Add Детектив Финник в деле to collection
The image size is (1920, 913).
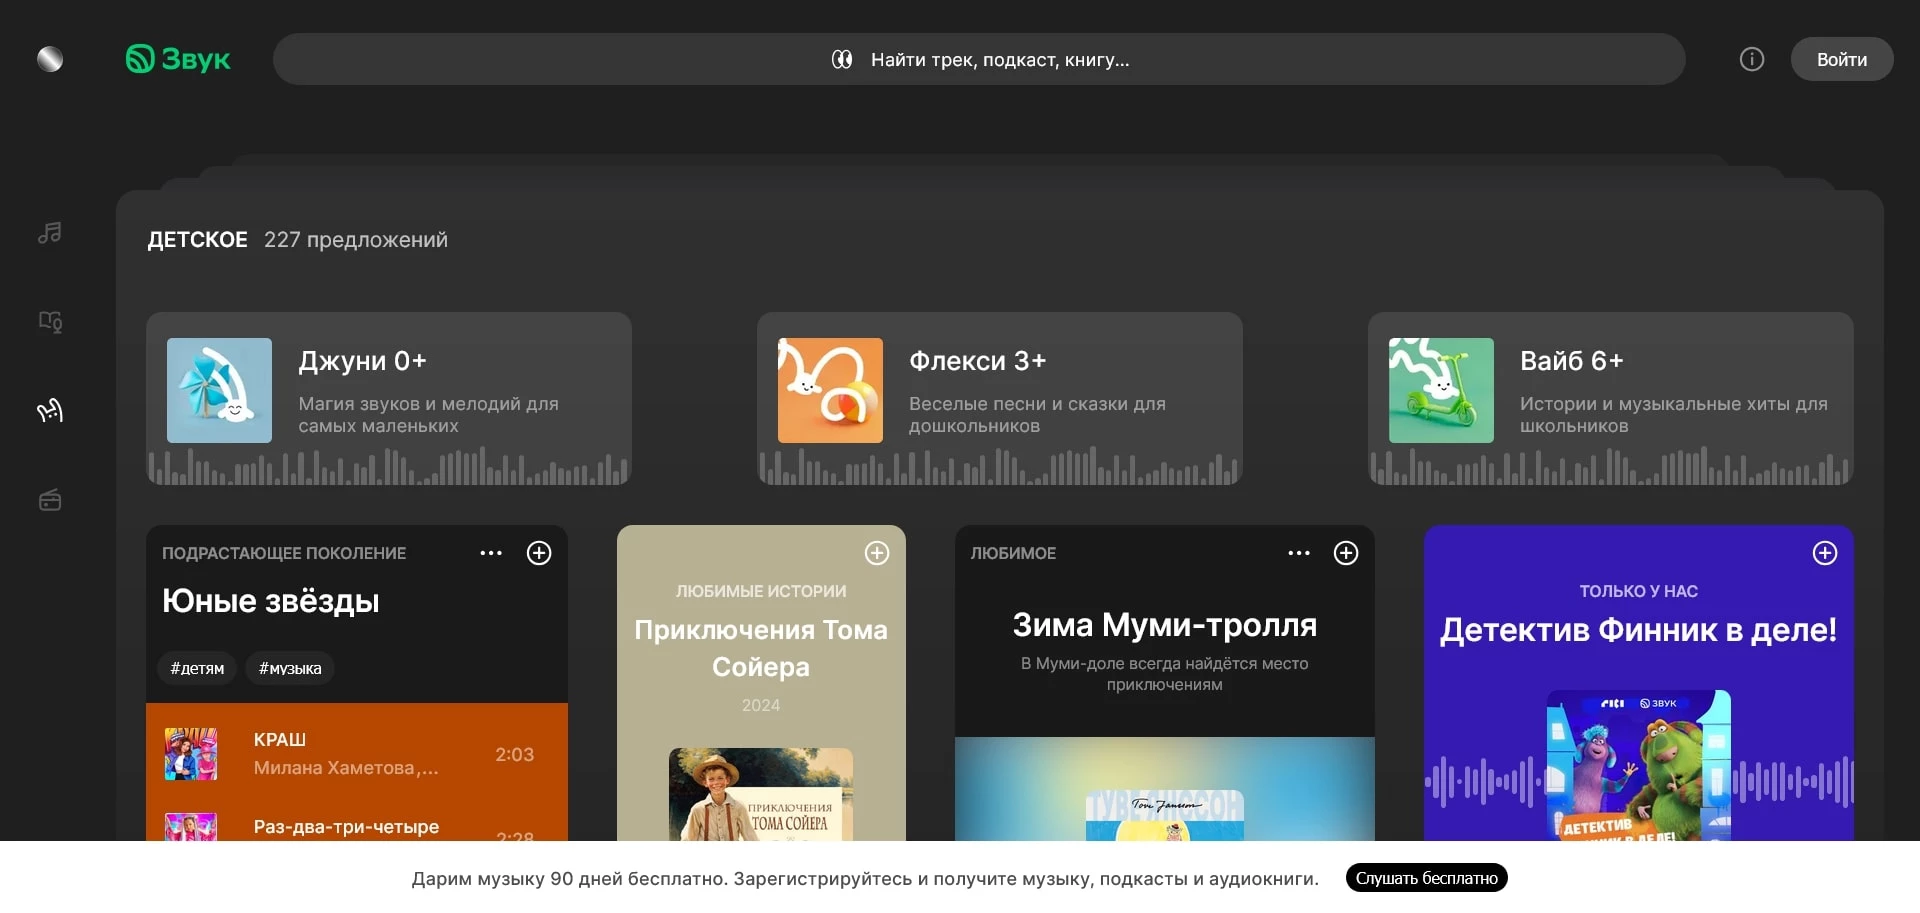click(x=1824, y=553)
